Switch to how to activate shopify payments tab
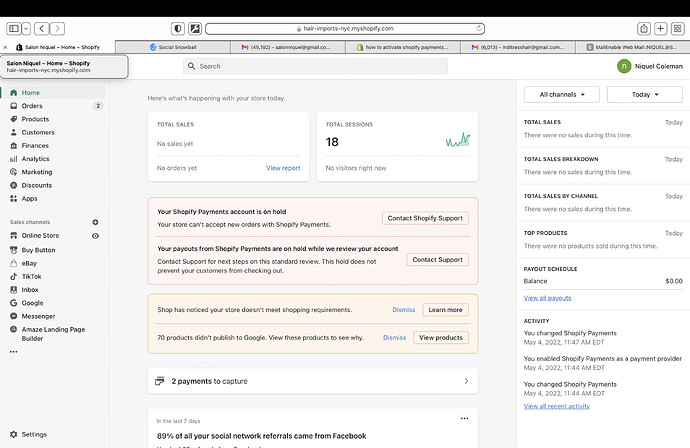The image size is (690, 448). pos(403,47)
